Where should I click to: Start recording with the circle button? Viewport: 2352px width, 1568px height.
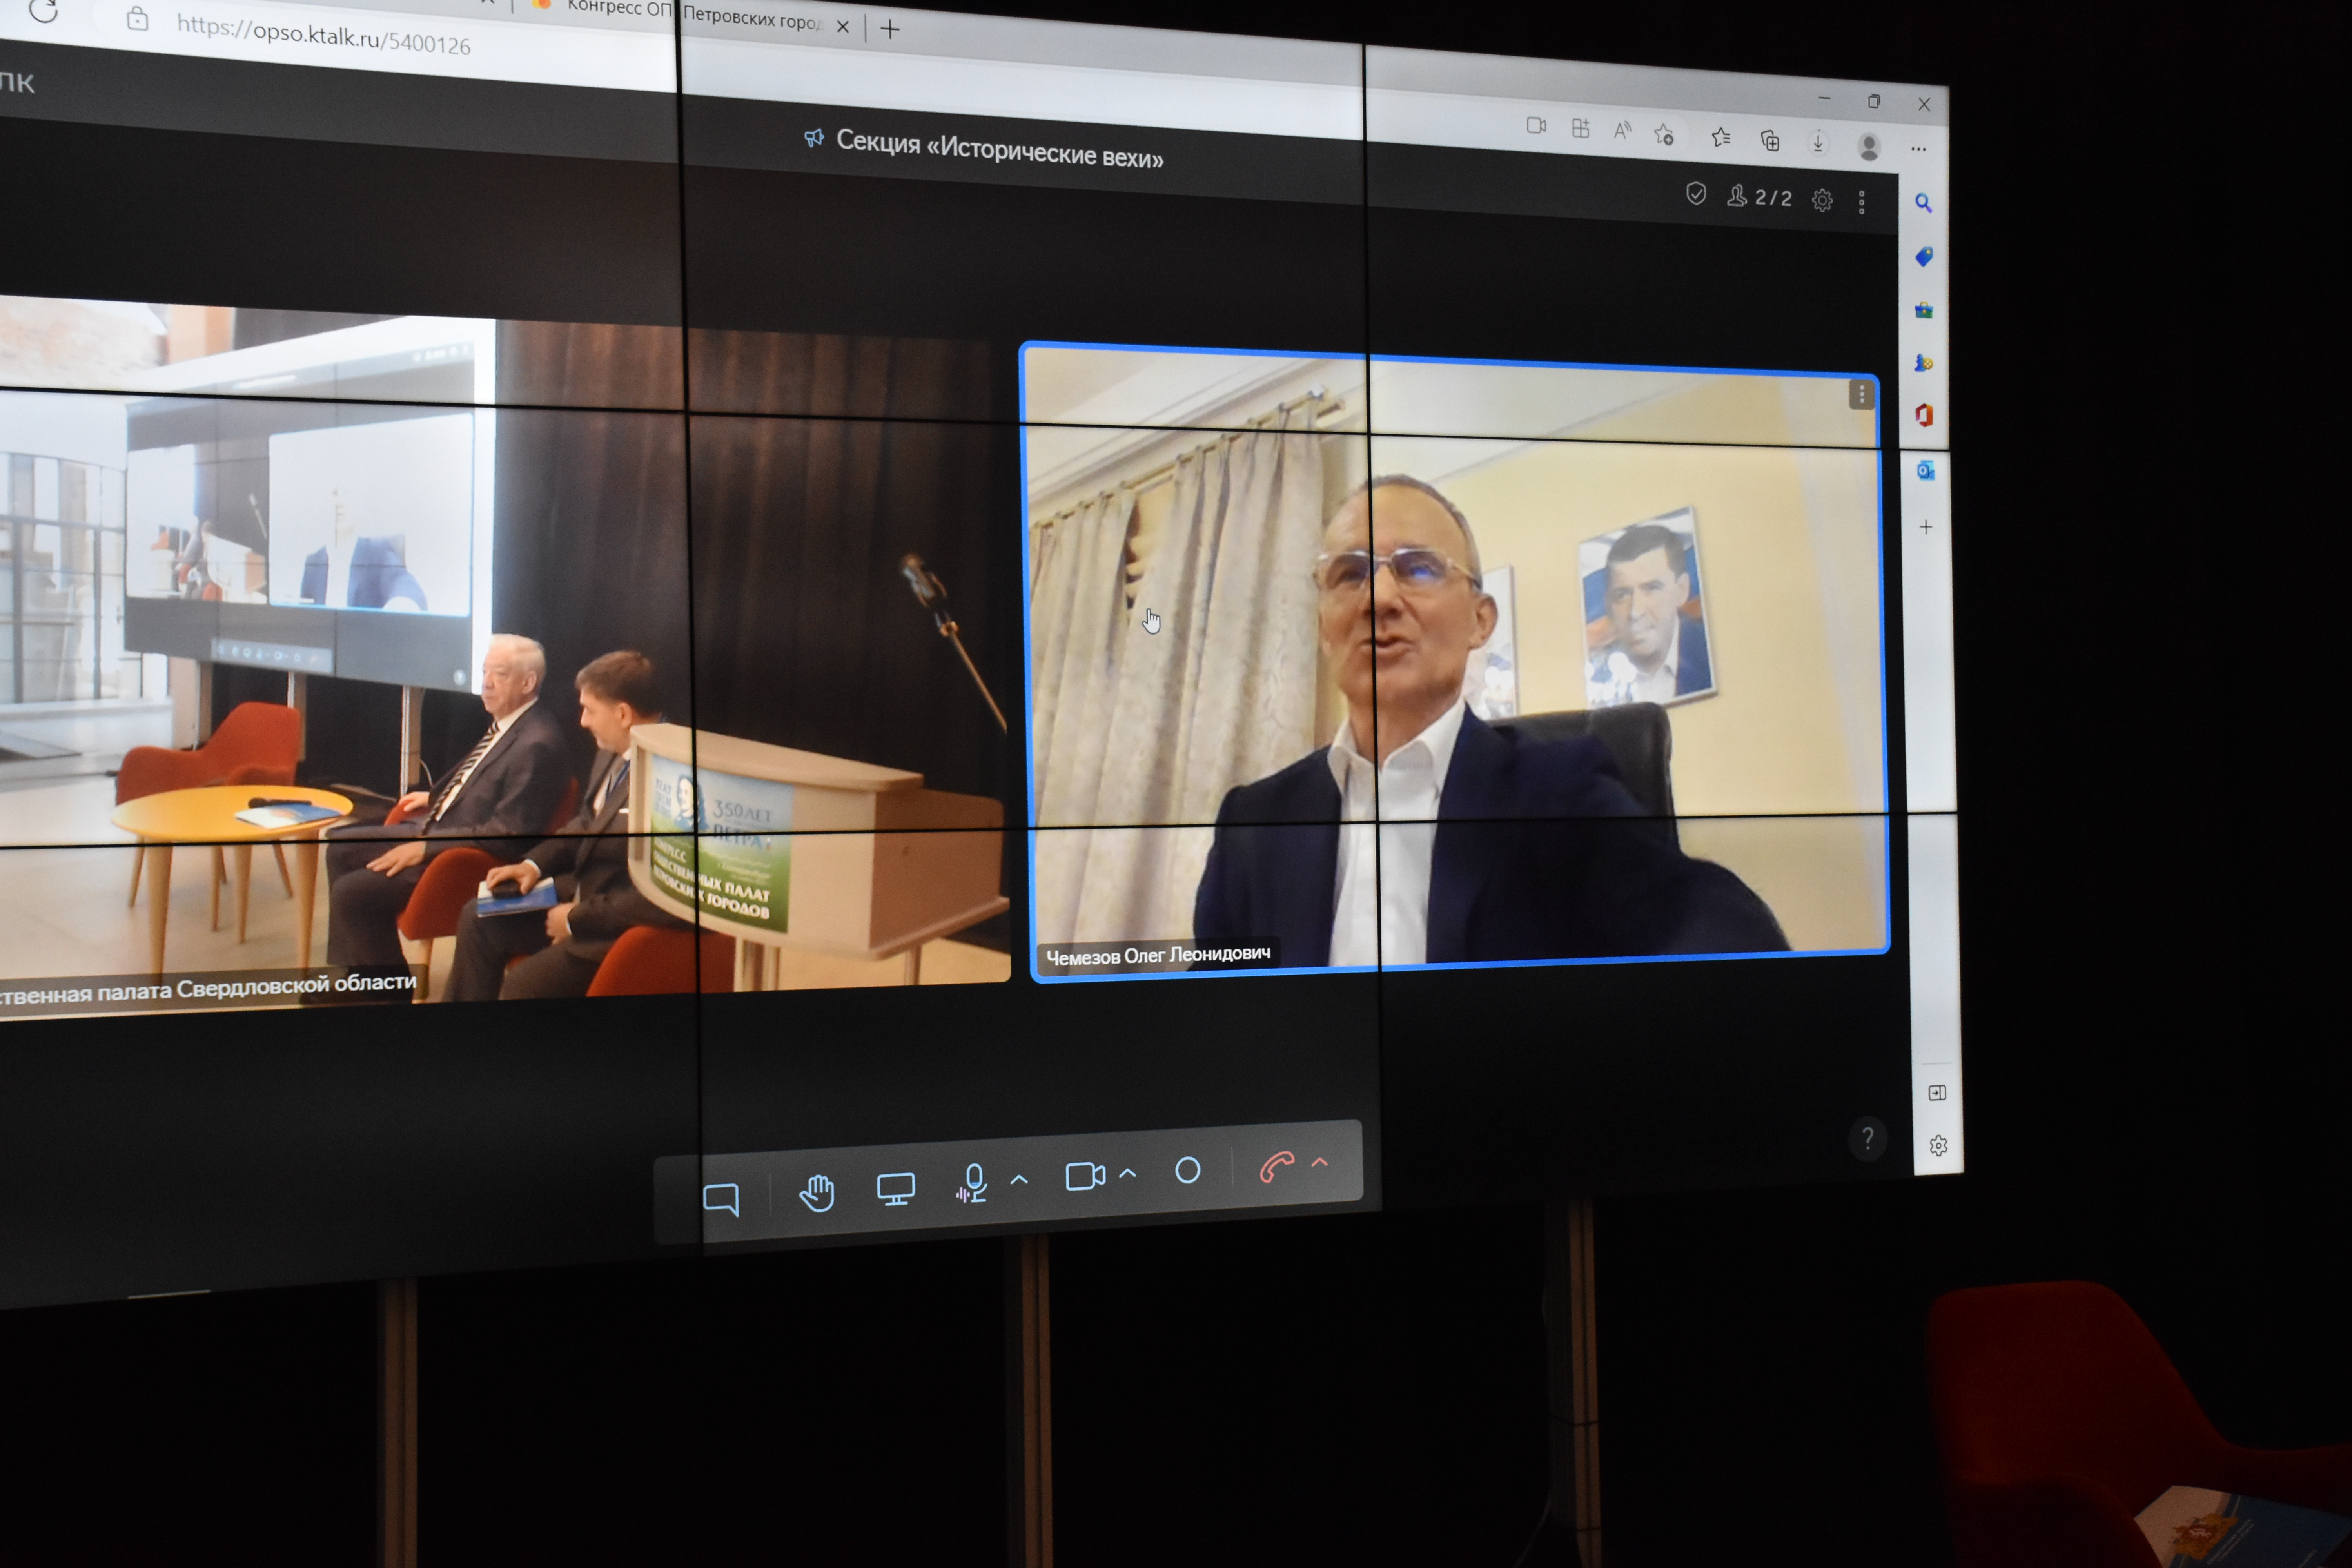tap(1187, 1170)
